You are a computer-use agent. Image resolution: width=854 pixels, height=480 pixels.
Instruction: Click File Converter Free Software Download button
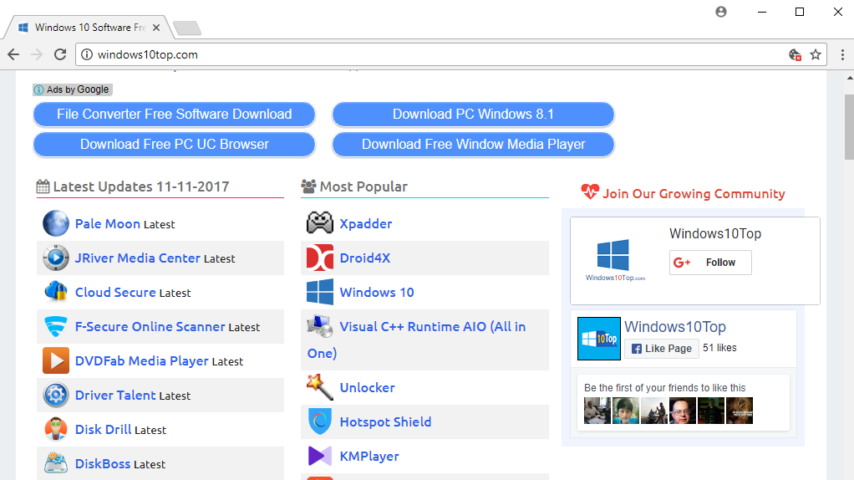coord(174,114)
